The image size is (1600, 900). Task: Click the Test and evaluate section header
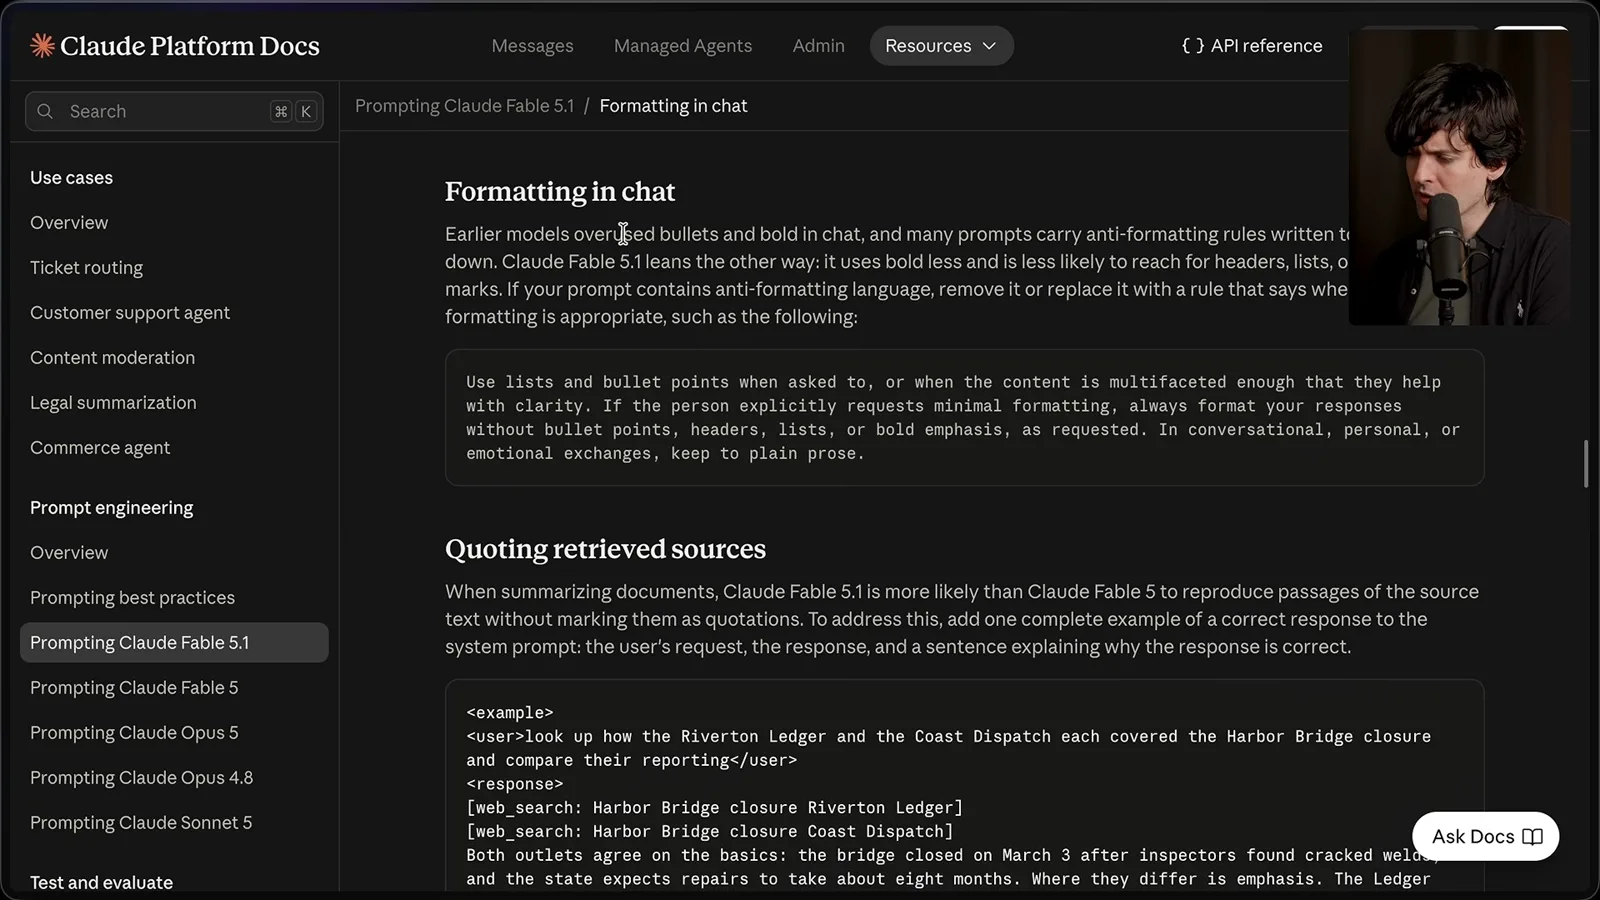101,883
